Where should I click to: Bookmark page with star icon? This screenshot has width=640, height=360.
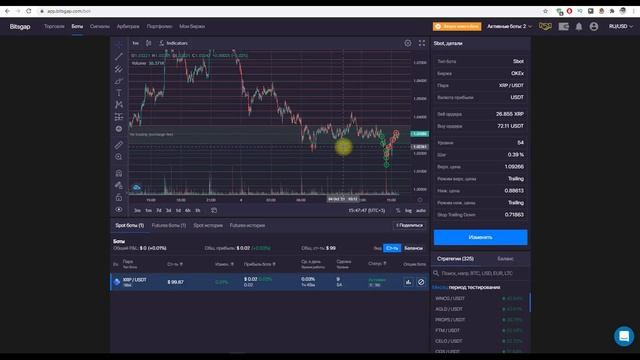click(545, 11)
